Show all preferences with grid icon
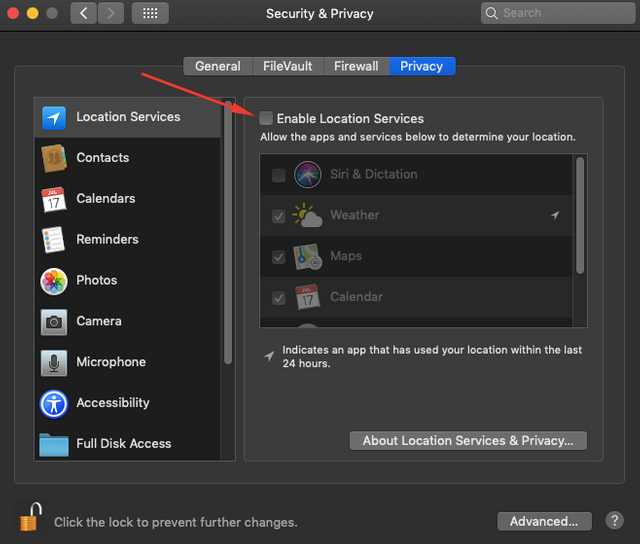 pyautogui.click(x=150, y=13)
